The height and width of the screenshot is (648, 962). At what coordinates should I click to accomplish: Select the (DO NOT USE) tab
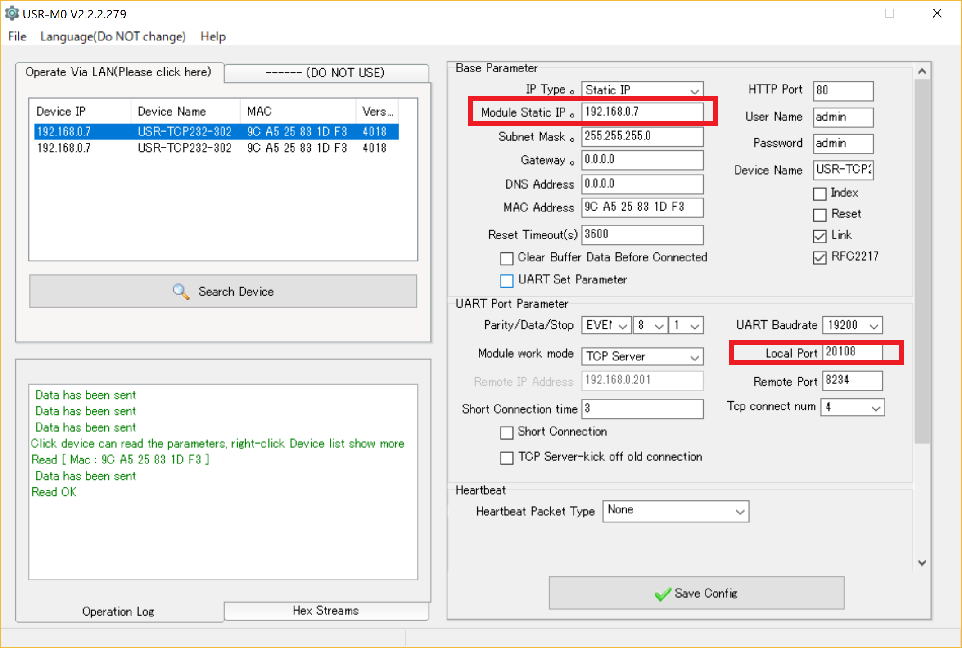(x=326, y=73)
